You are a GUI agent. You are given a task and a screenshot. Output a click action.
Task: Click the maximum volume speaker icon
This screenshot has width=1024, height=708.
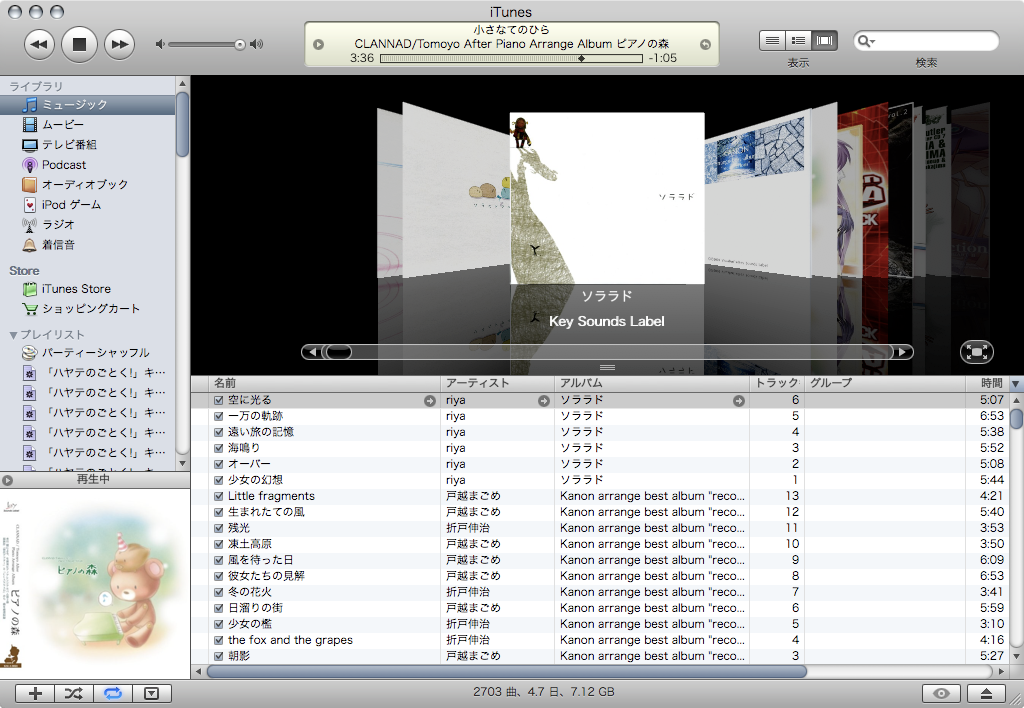[x=257, y=44]
